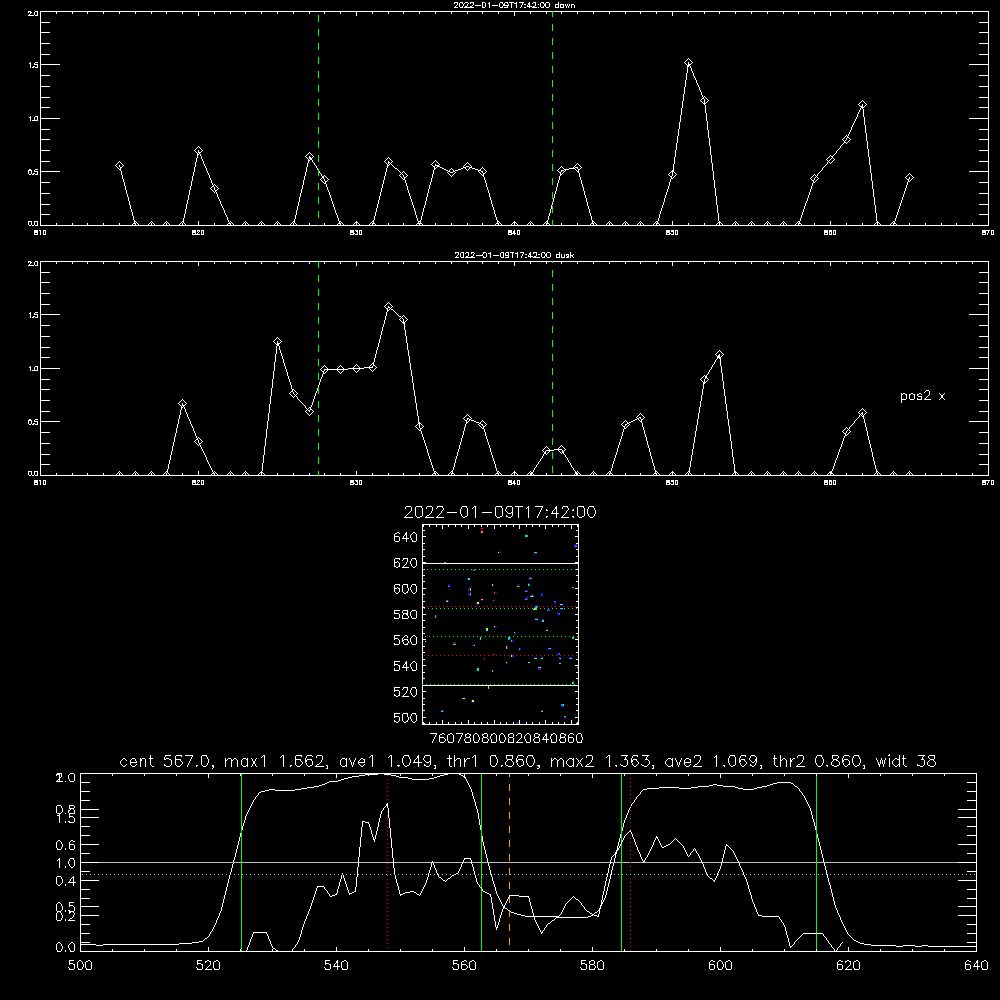Click the scatter image x-axis label '760780800820840860'
The height and width of the screenshot is (1000, 1000).
506,739
